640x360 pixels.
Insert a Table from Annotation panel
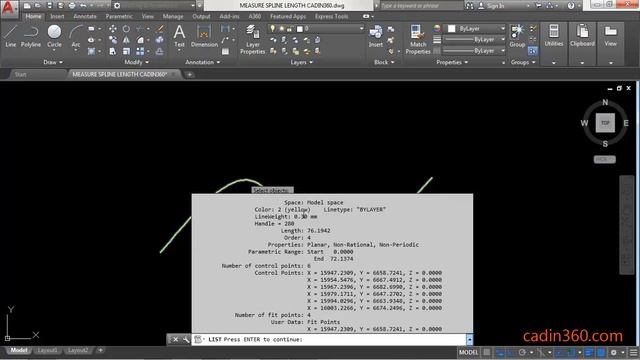[225, 51]
